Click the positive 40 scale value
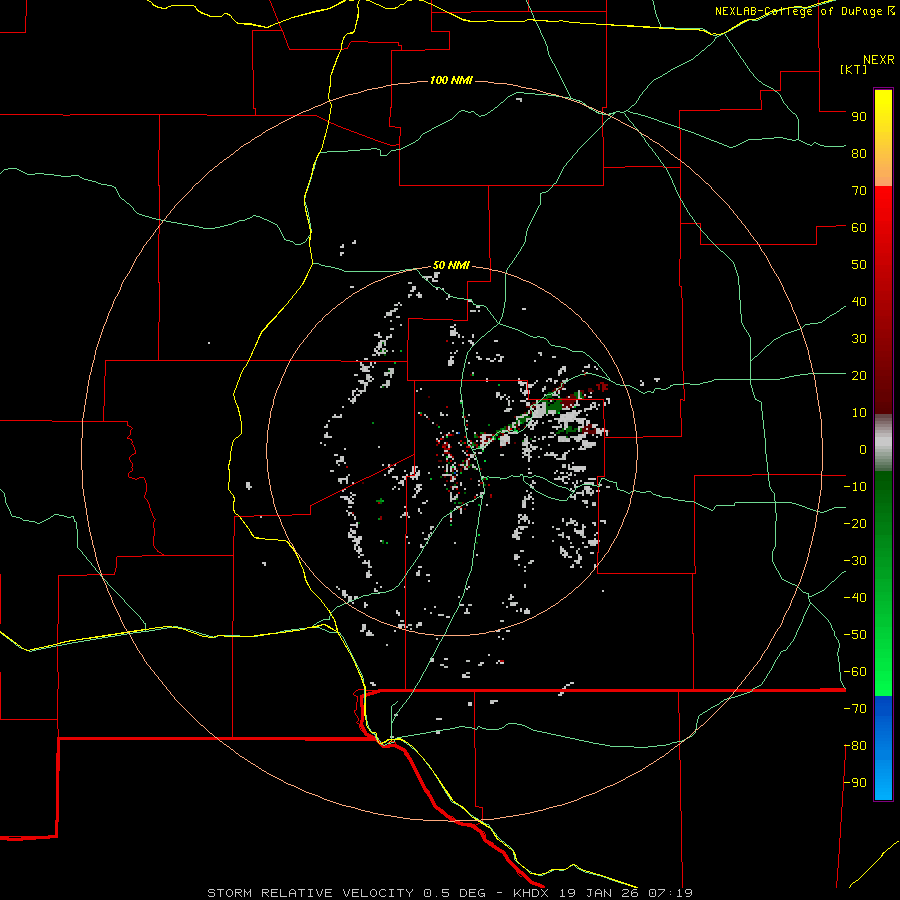The width and height of the screenshot is (900, 900). coord(859,302)
